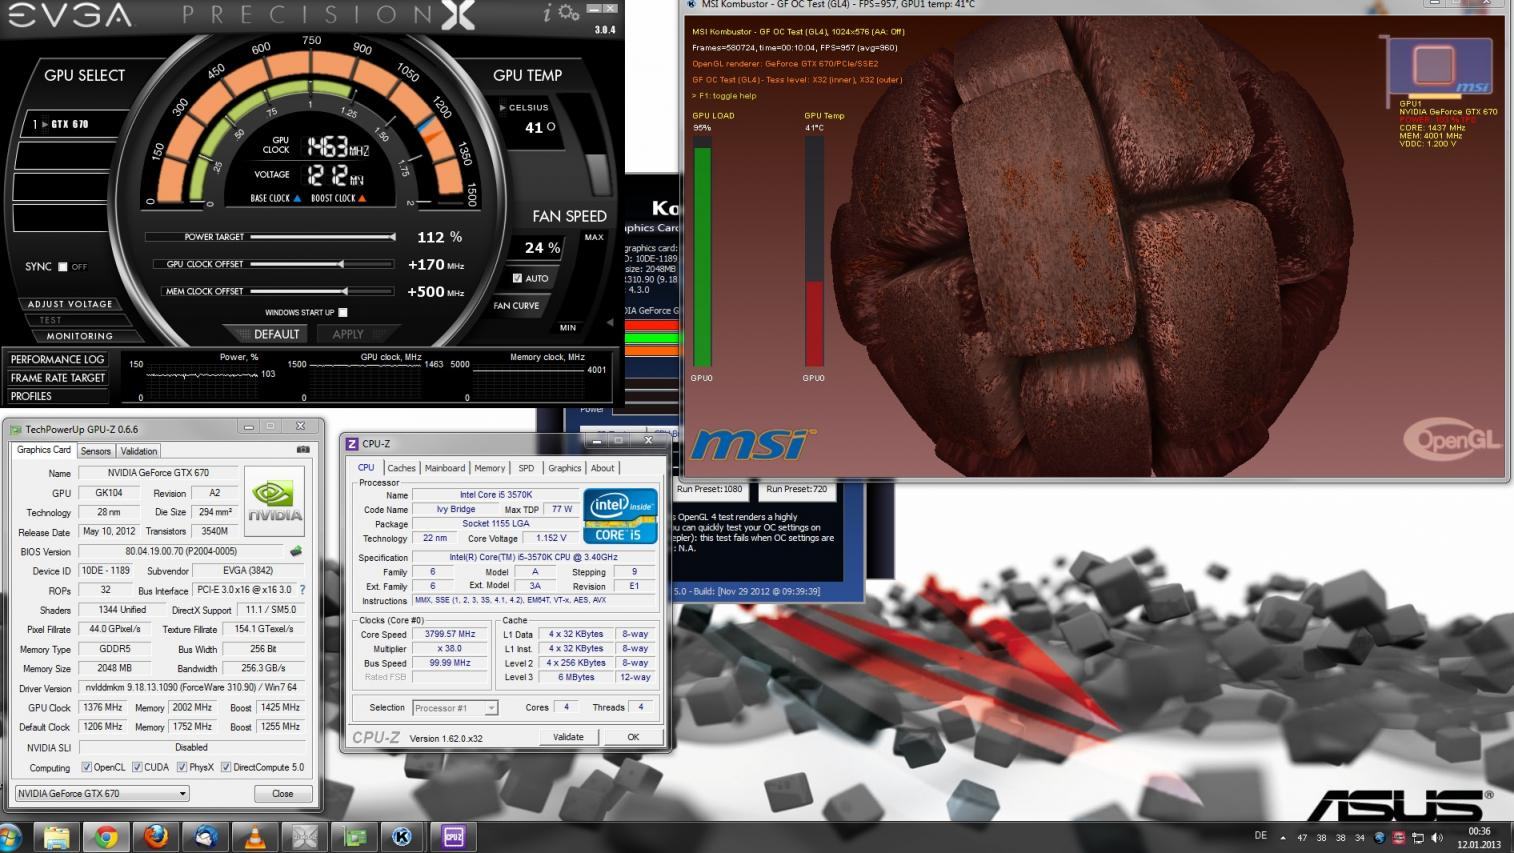The image size is (1514, 853).
Task: Switch to GPU-Z taskbar icon
Action: pos(353,837)
